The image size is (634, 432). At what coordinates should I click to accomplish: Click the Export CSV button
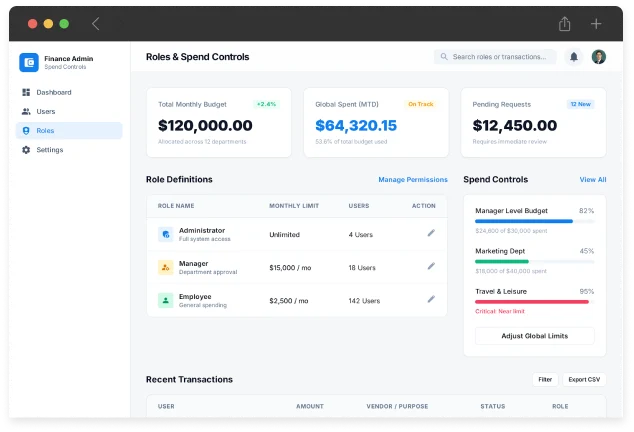pos(584,379)
